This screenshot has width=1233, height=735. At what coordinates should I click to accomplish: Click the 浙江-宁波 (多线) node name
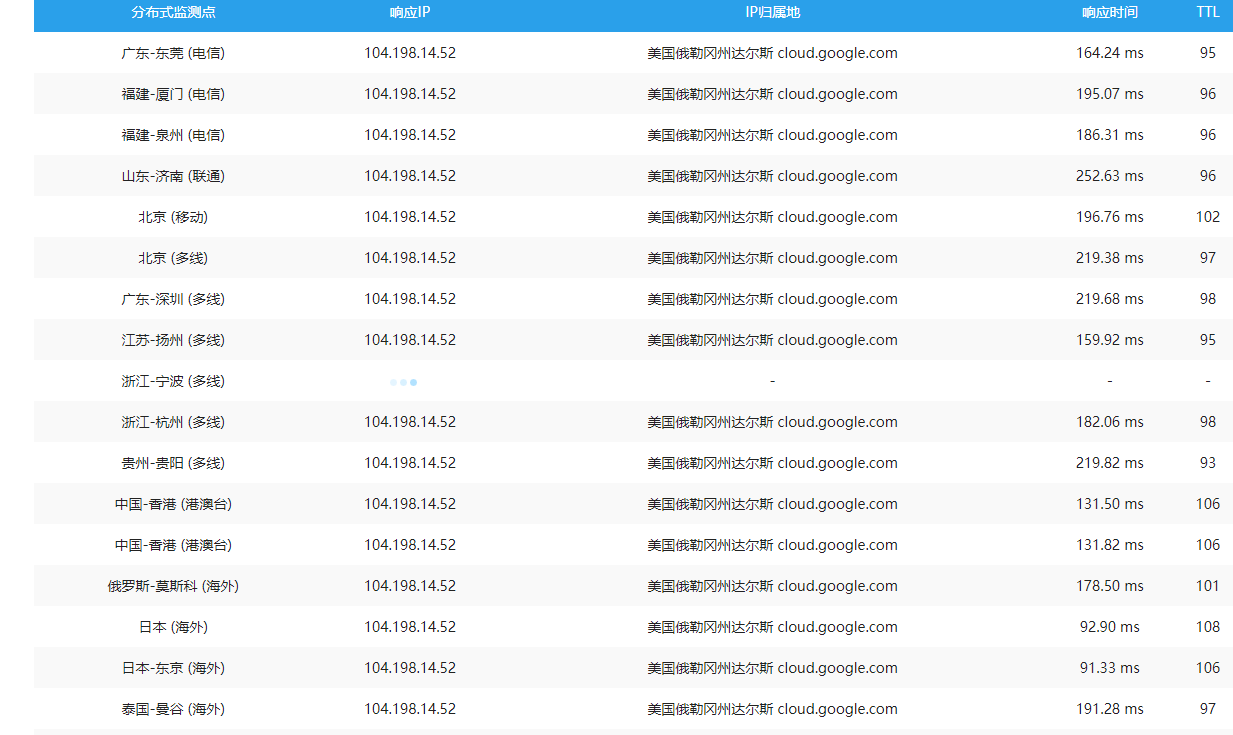click(x=173, y=381)
